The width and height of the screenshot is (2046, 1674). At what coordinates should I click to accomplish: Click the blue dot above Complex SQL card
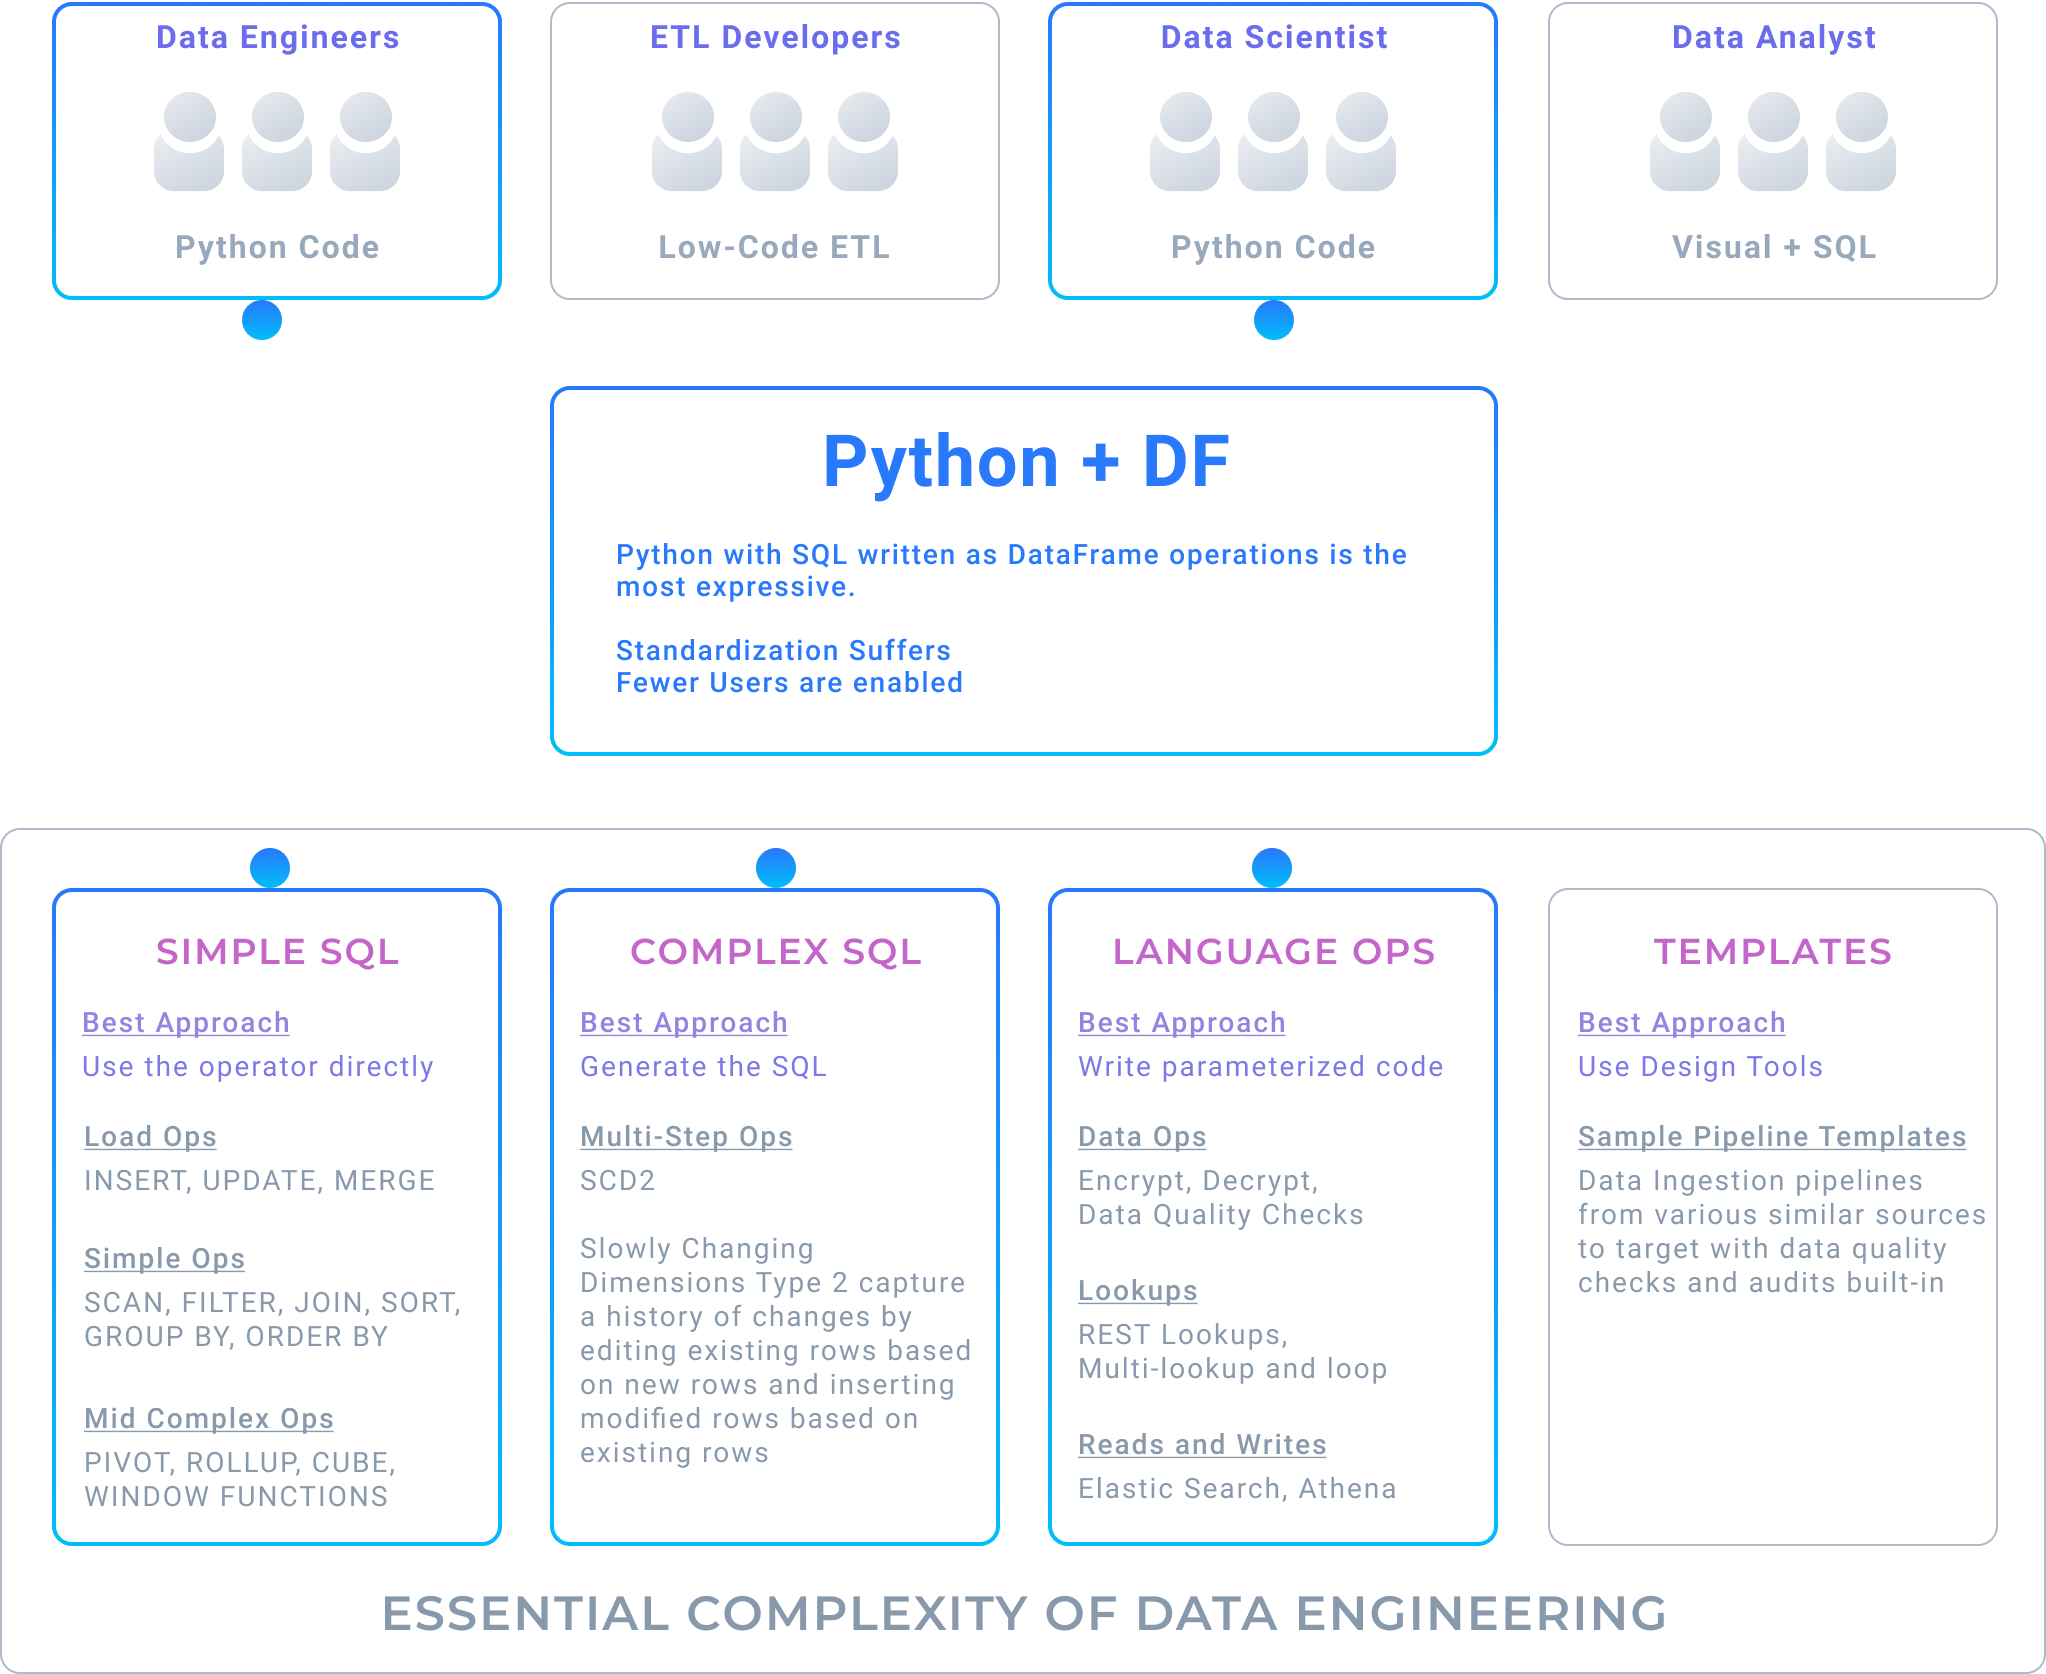776,867
